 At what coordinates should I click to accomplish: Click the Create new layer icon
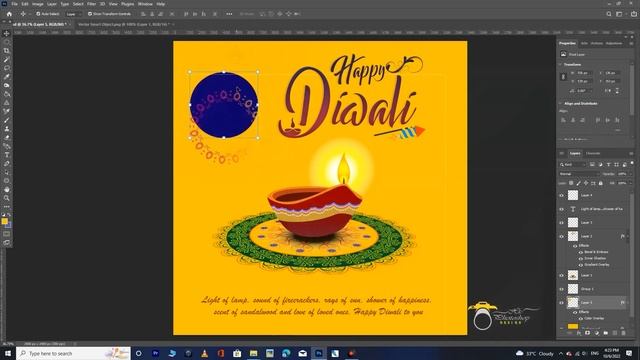[x=614, y=333]
